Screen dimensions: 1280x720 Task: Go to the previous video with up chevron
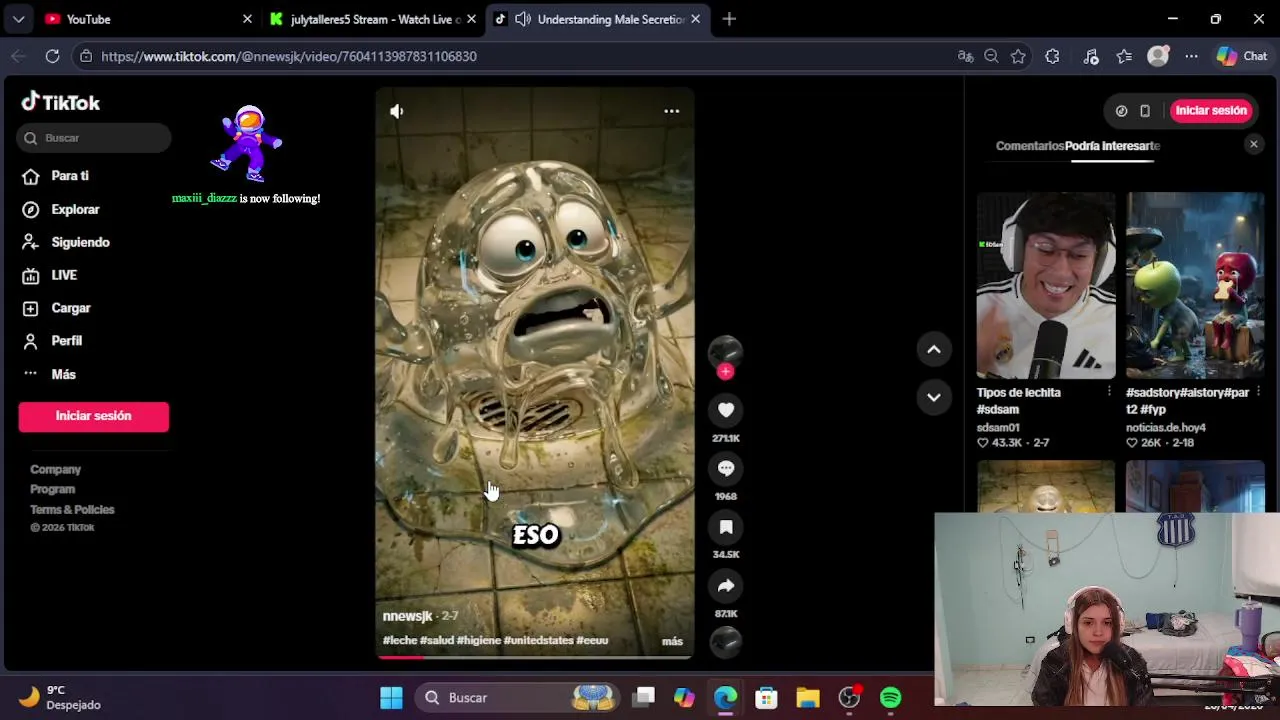point(934,349)
